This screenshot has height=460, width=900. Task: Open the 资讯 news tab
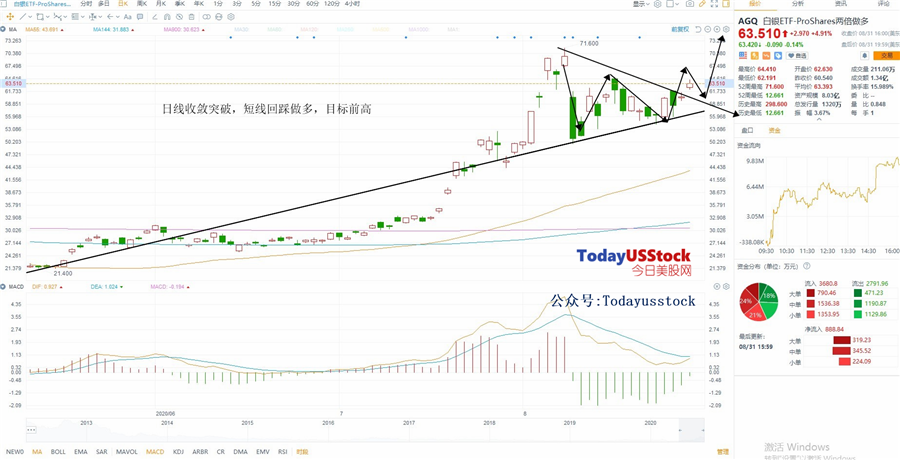click(x=841, y=4)
